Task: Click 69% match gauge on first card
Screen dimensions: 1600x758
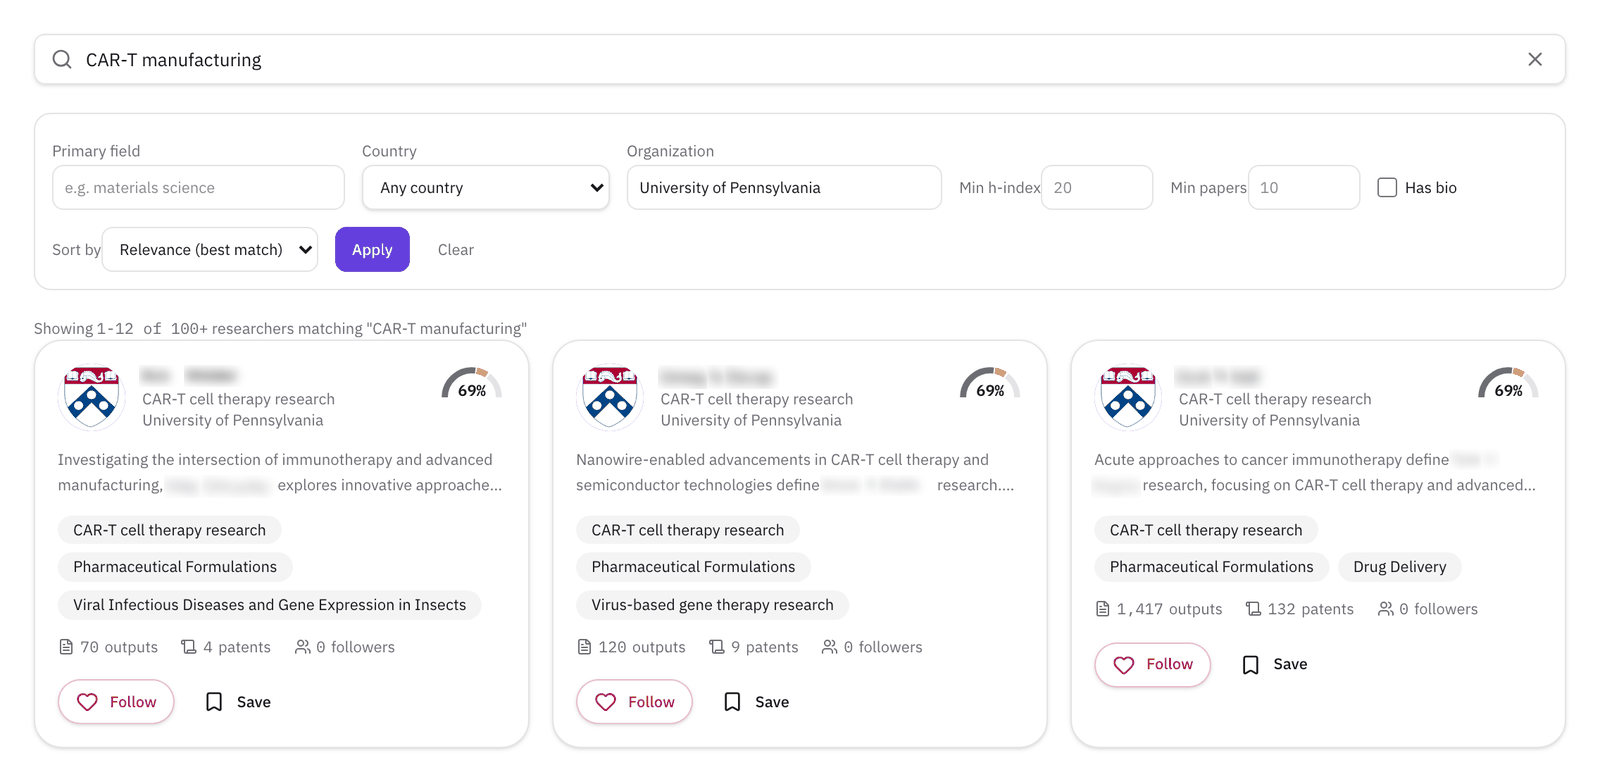Action: click(472, 384)
